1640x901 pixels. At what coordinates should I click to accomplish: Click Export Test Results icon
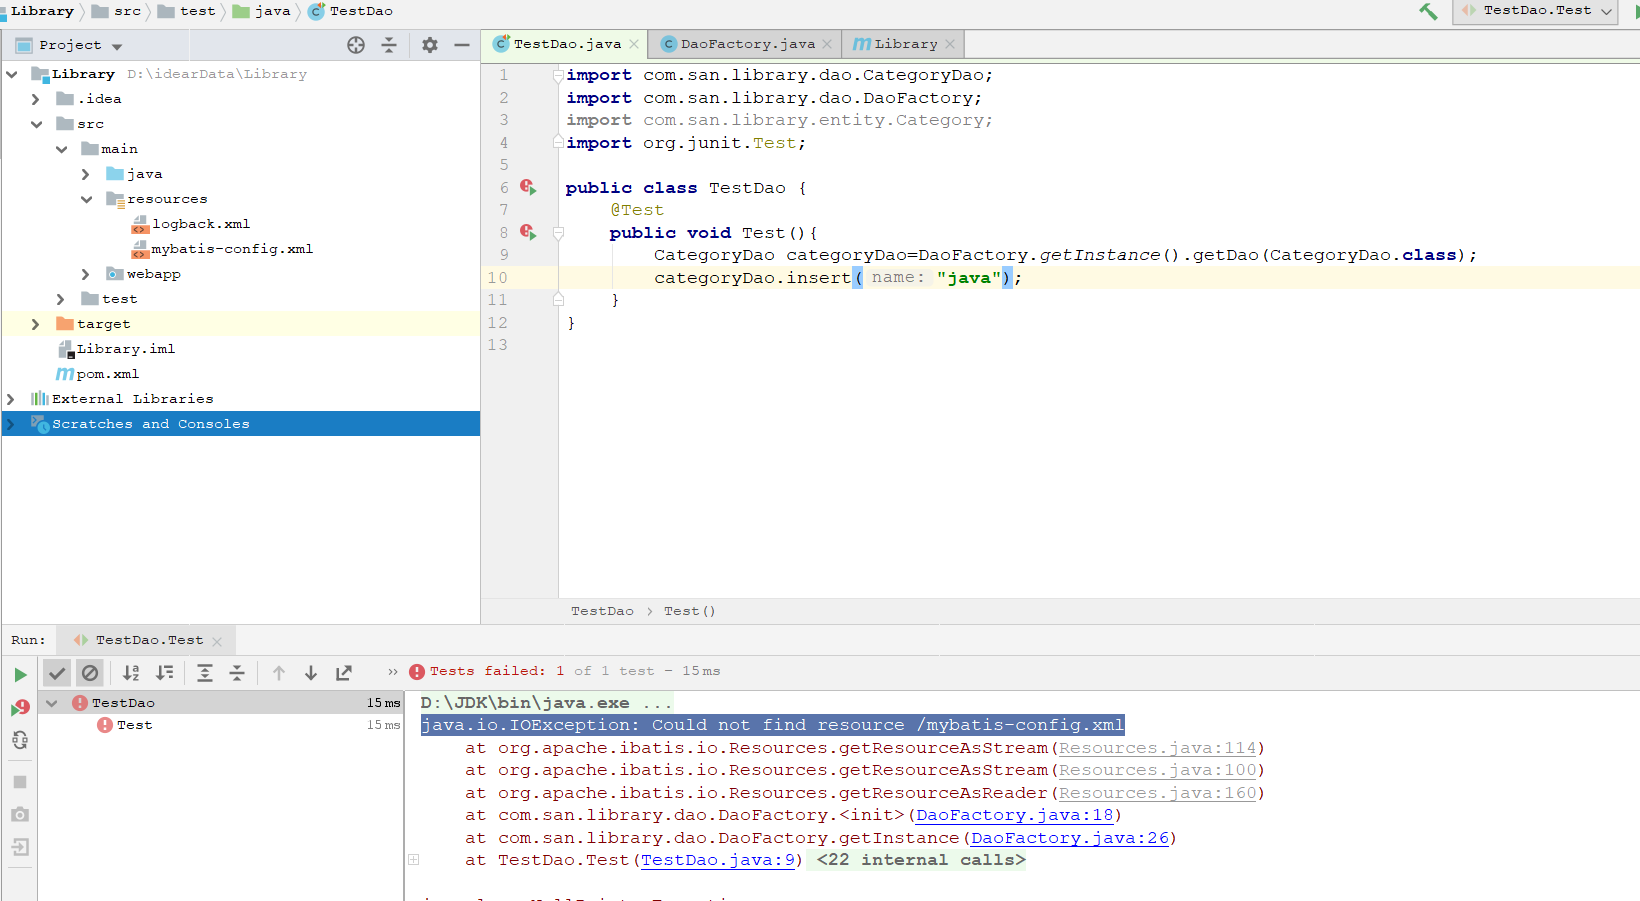coord(344,673)
